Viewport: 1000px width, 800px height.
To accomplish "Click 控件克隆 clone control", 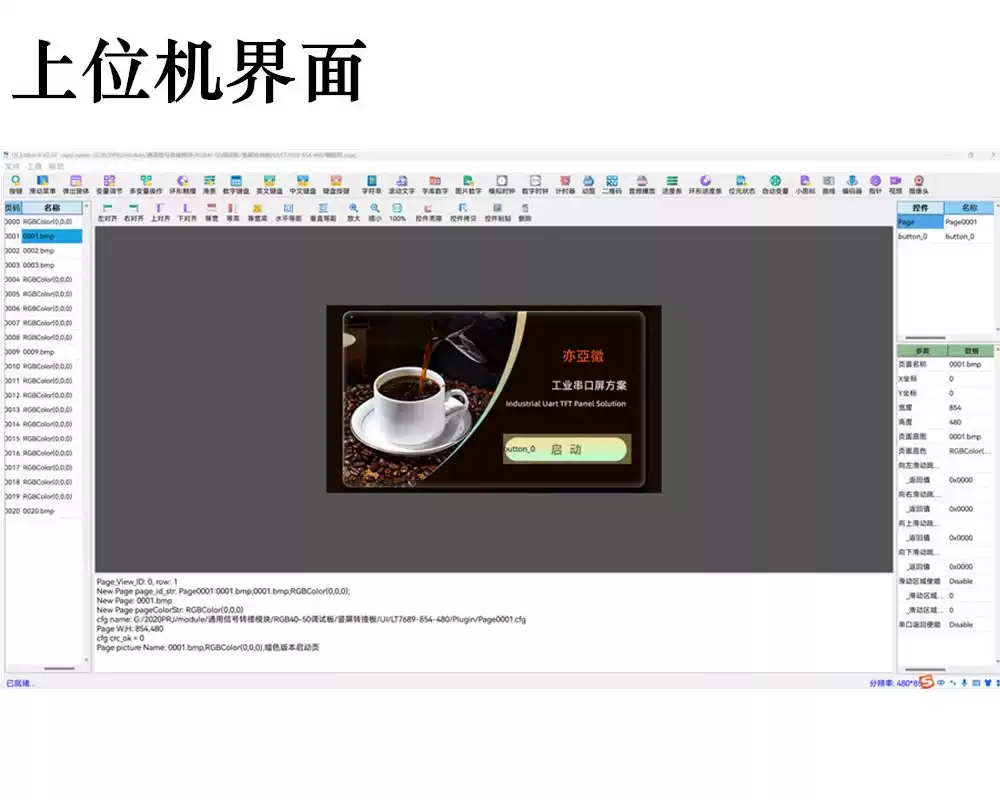I will pyautogui.click(x=429, y=212).
